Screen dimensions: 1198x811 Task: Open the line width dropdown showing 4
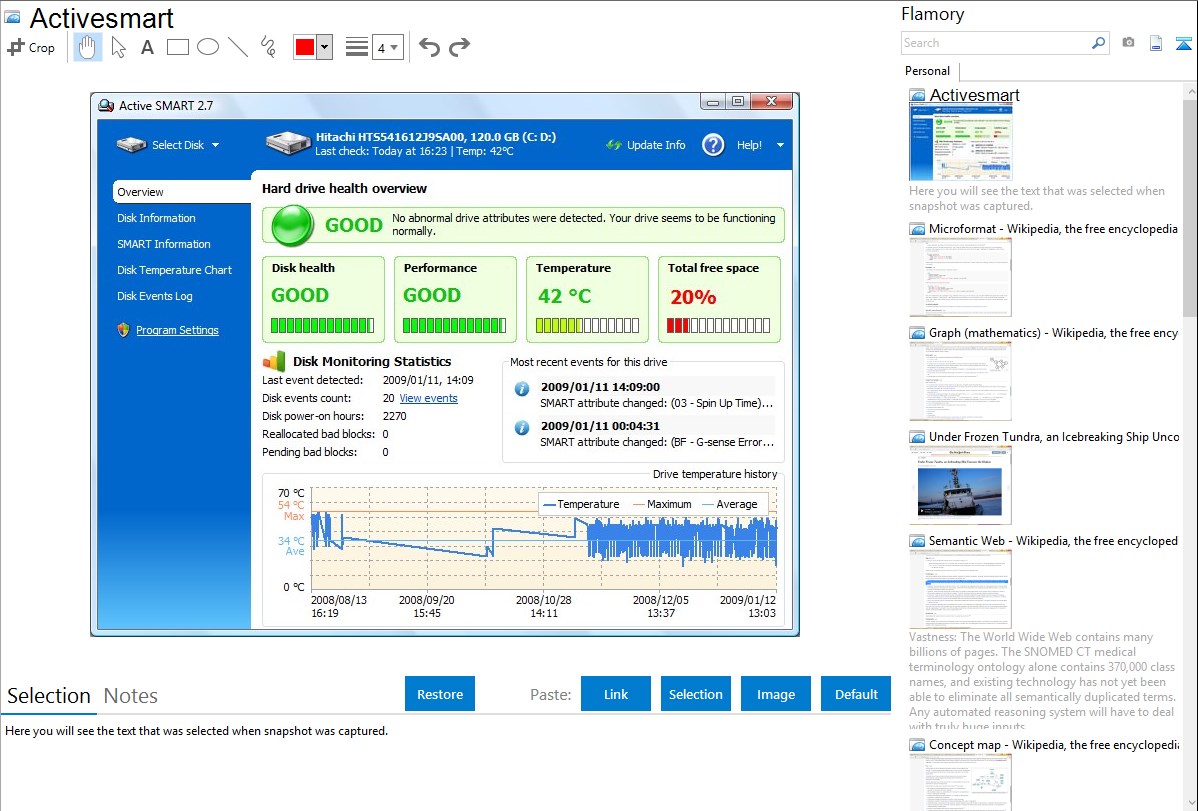pyautogui.click(x=388, y=47)
